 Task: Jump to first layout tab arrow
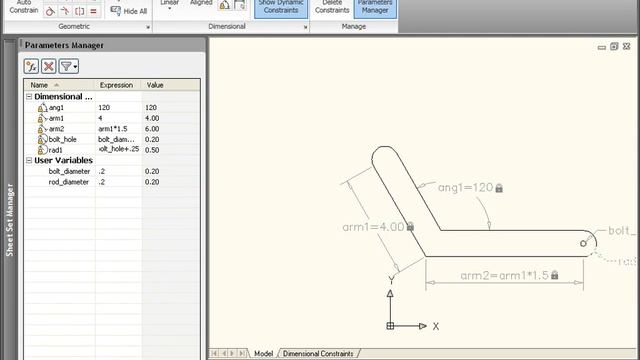[x=214, y=353]
